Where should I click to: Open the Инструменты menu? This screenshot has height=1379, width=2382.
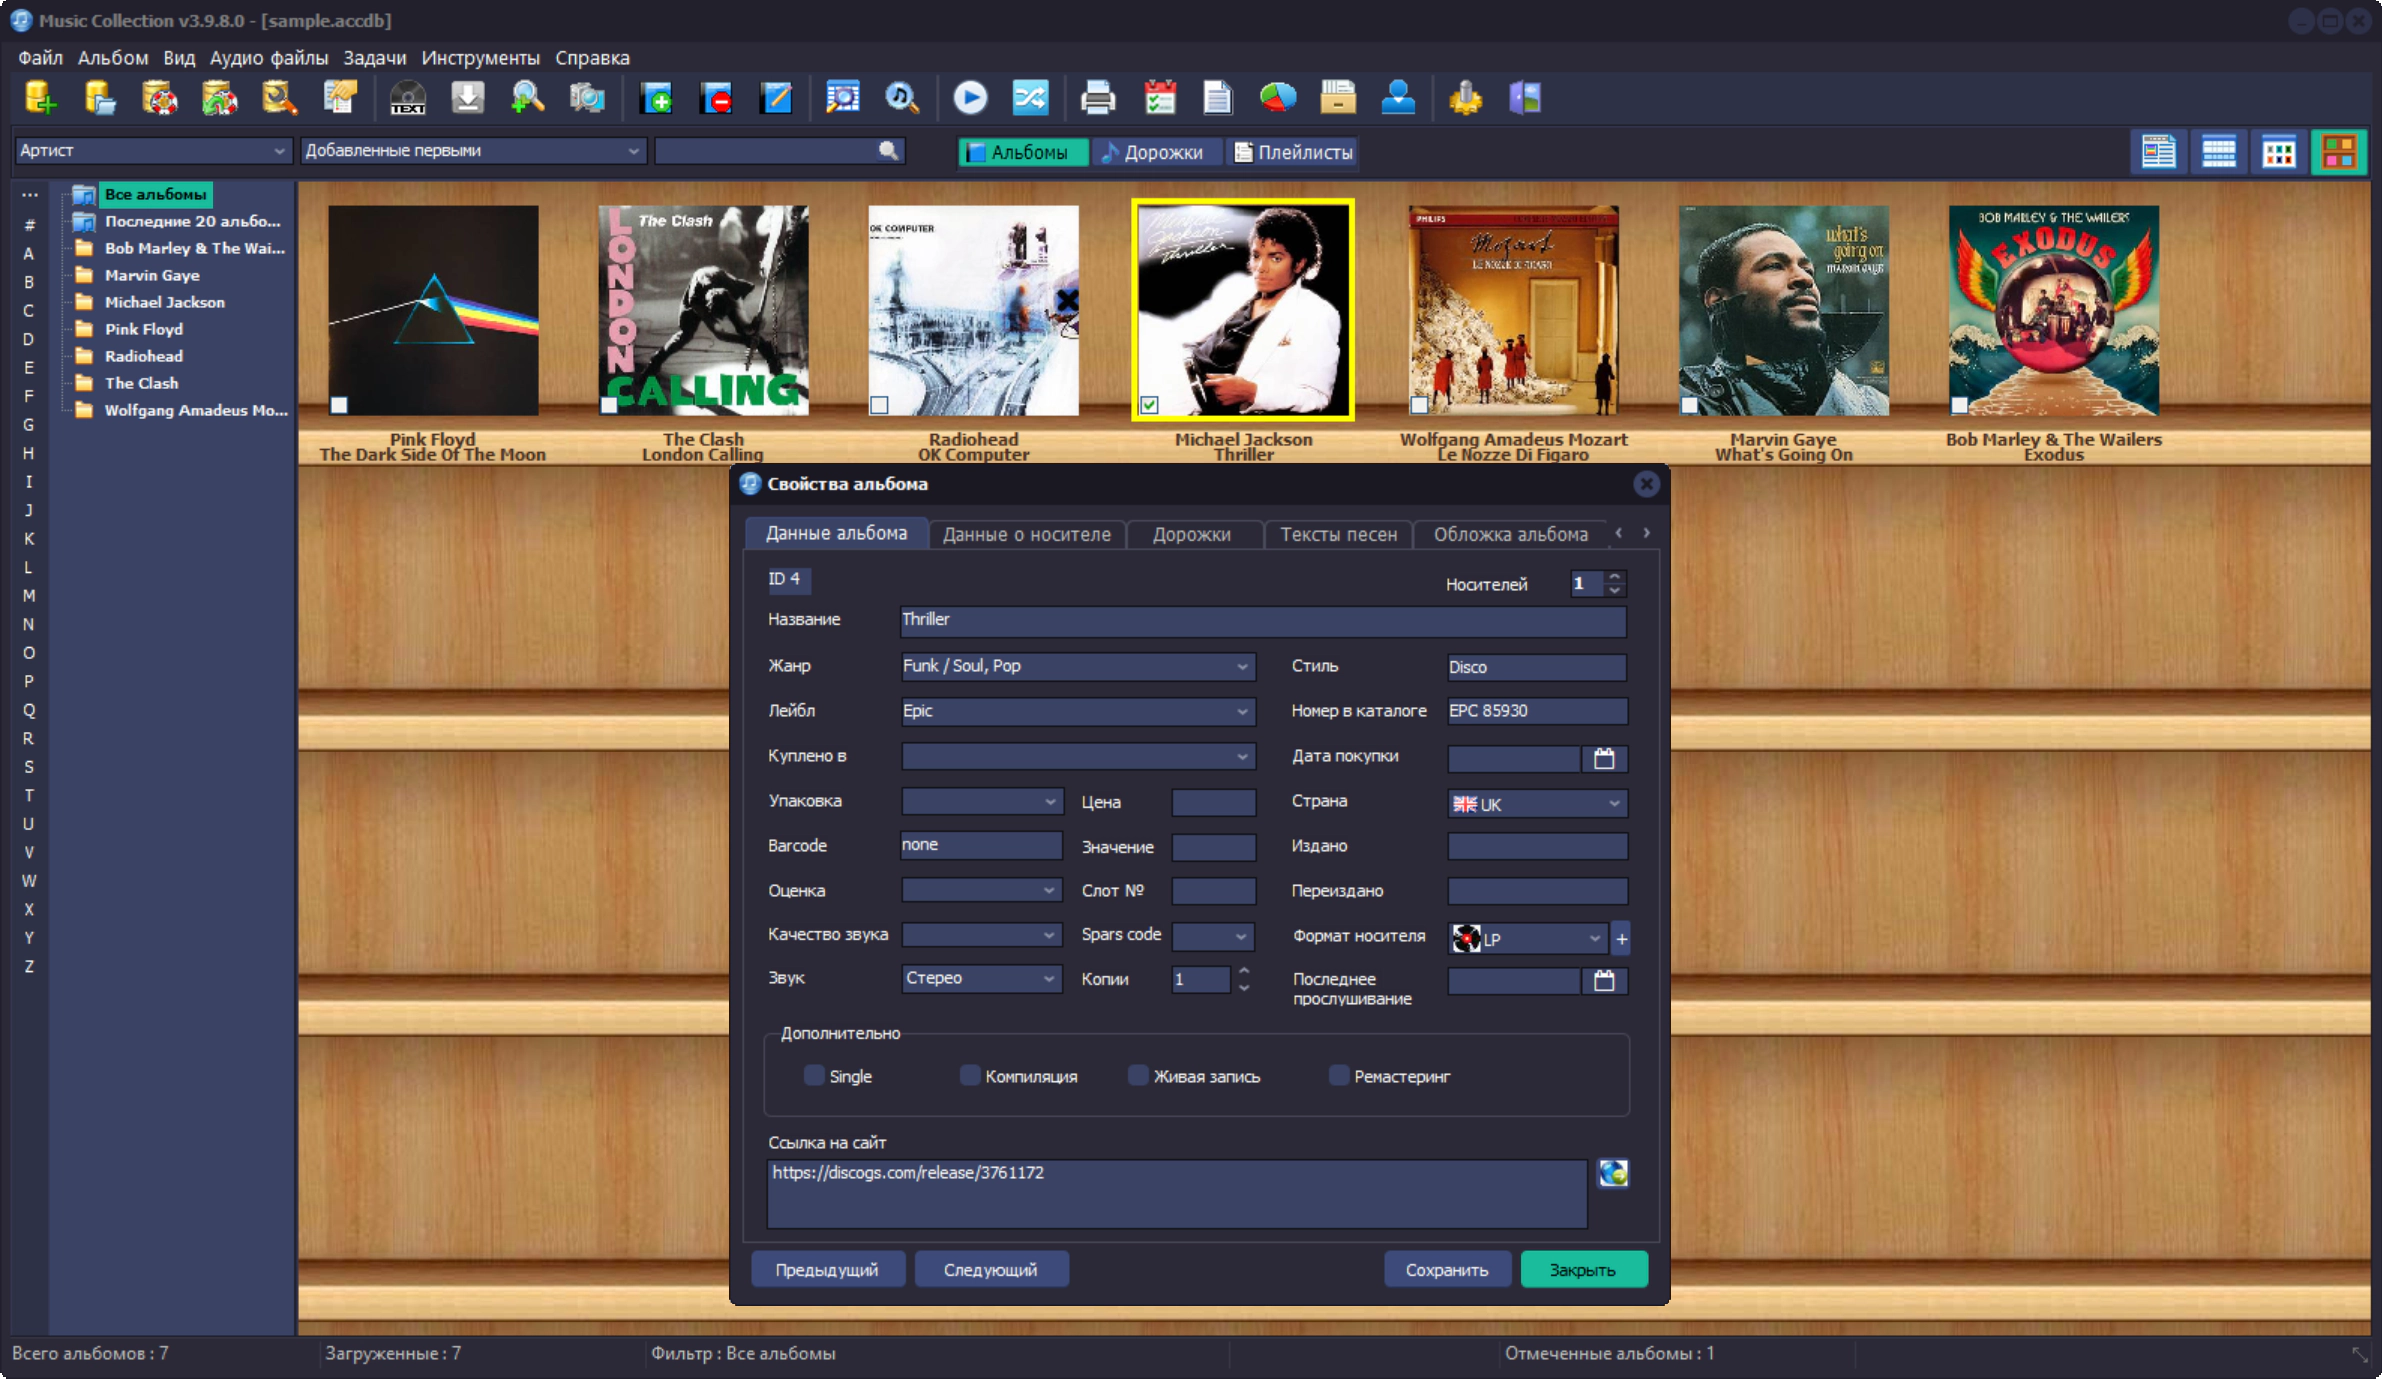(x=480, y=58)
